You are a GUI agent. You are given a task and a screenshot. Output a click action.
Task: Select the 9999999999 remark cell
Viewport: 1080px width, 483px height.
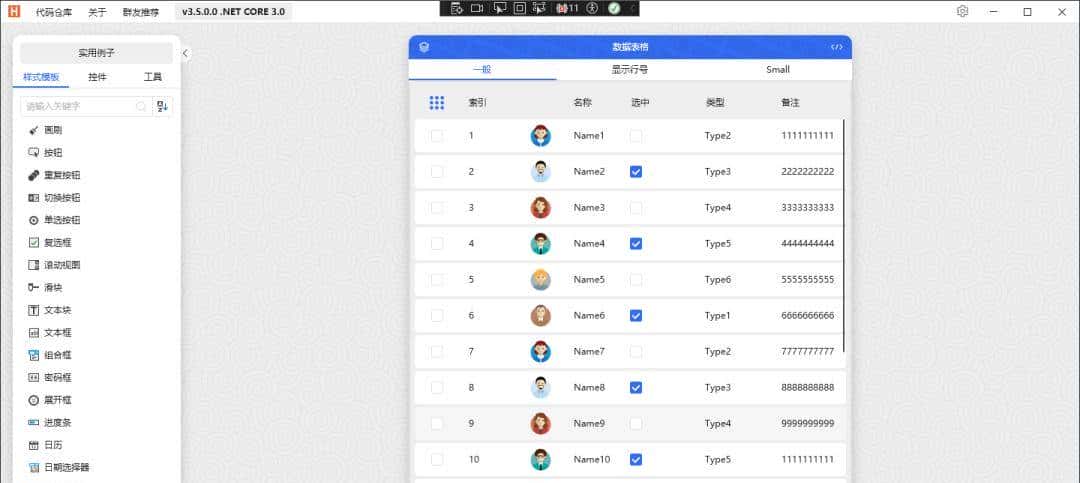(808, 423)
